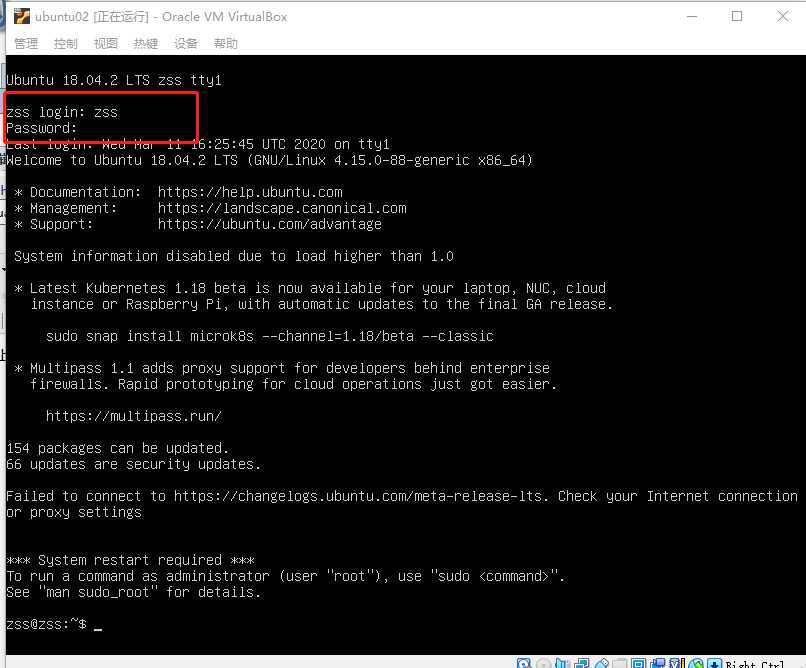The image size is (806, 668).
Task: Click the USB devices status icon
Action: (601, 663)
